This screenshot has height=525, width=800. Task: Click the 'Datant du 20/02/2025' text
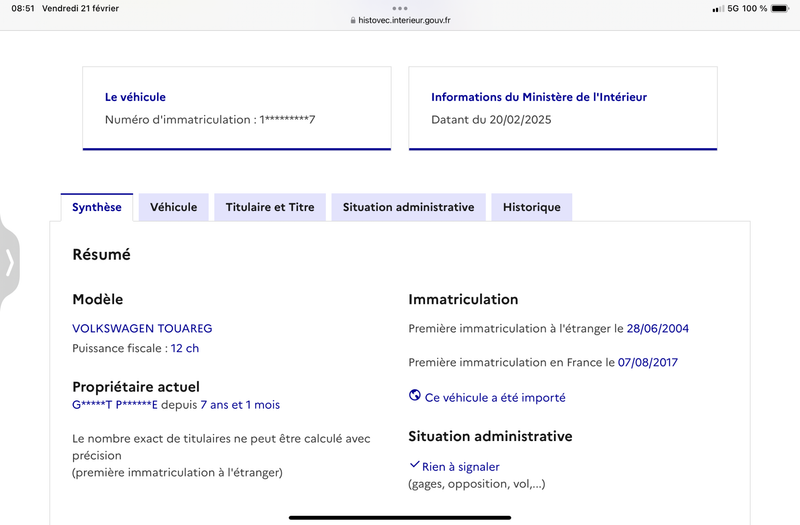tap(491, 120)
